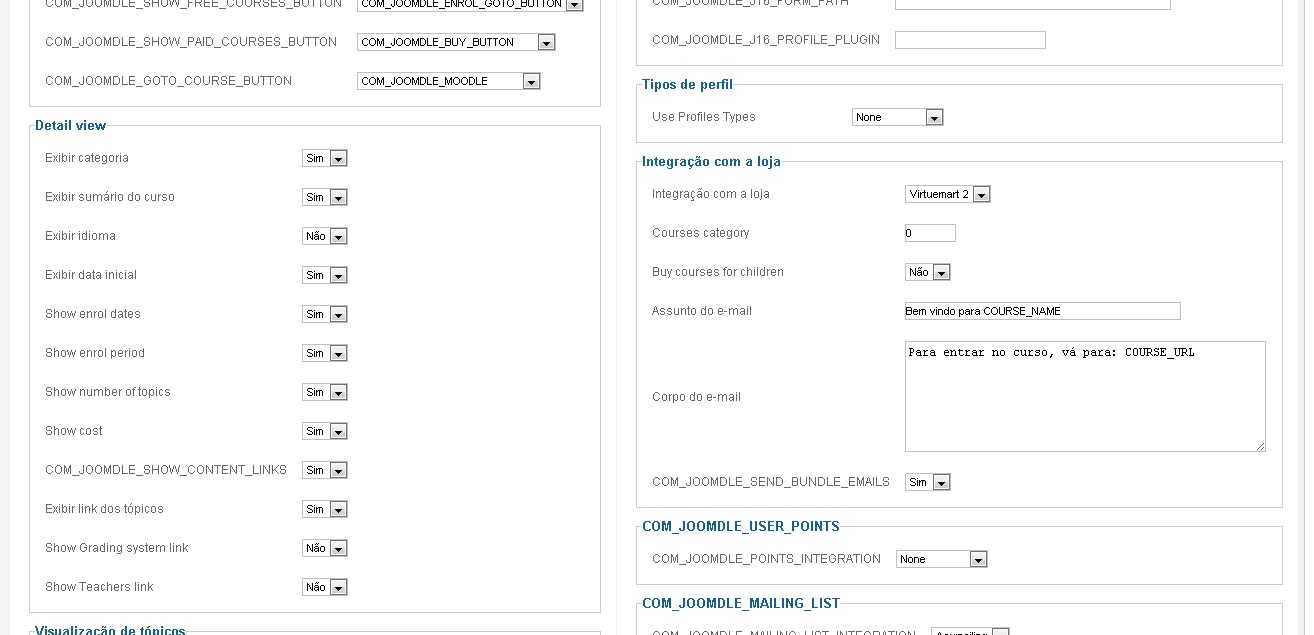Select the Integração com a loja Virtuemart dropdown
The image size is (1314, 635).
[x=947, y=194]
